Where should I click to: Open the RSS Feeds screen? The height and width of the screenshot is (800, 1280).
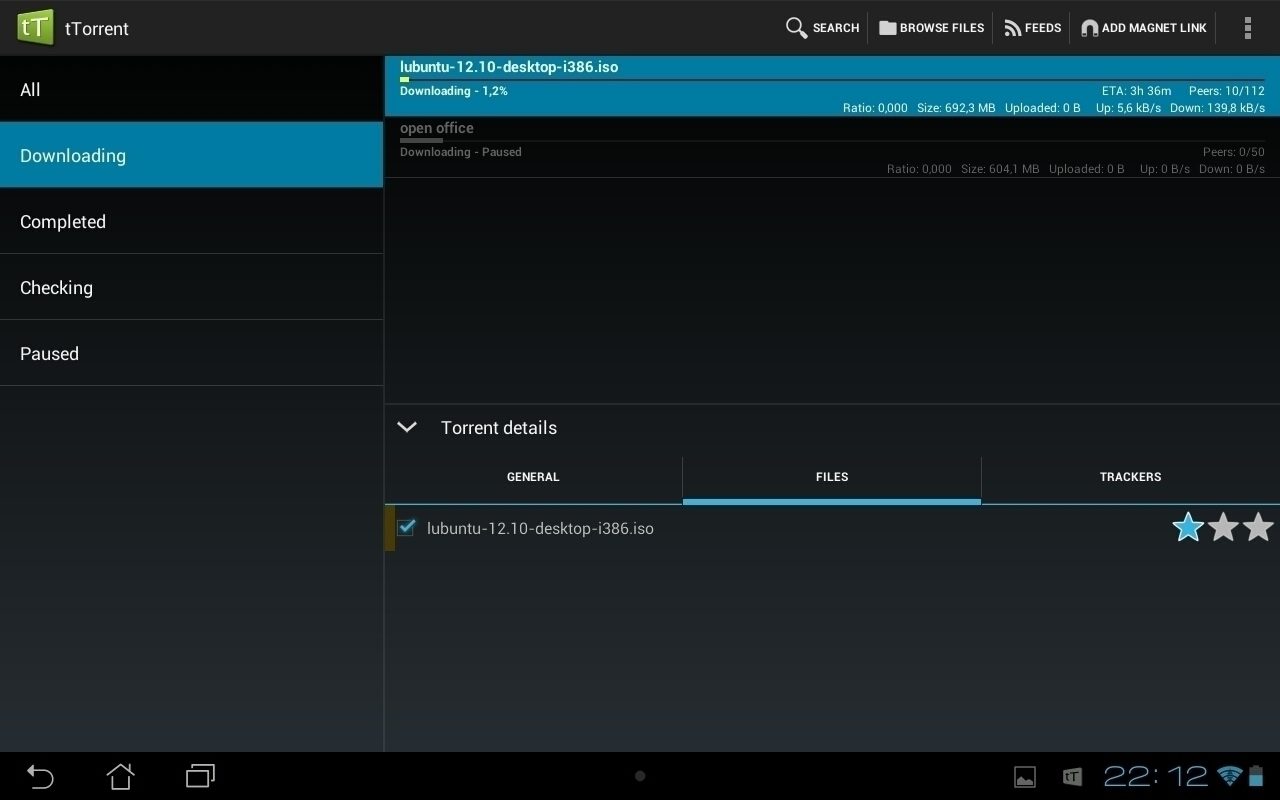(x=1032, y=28)
